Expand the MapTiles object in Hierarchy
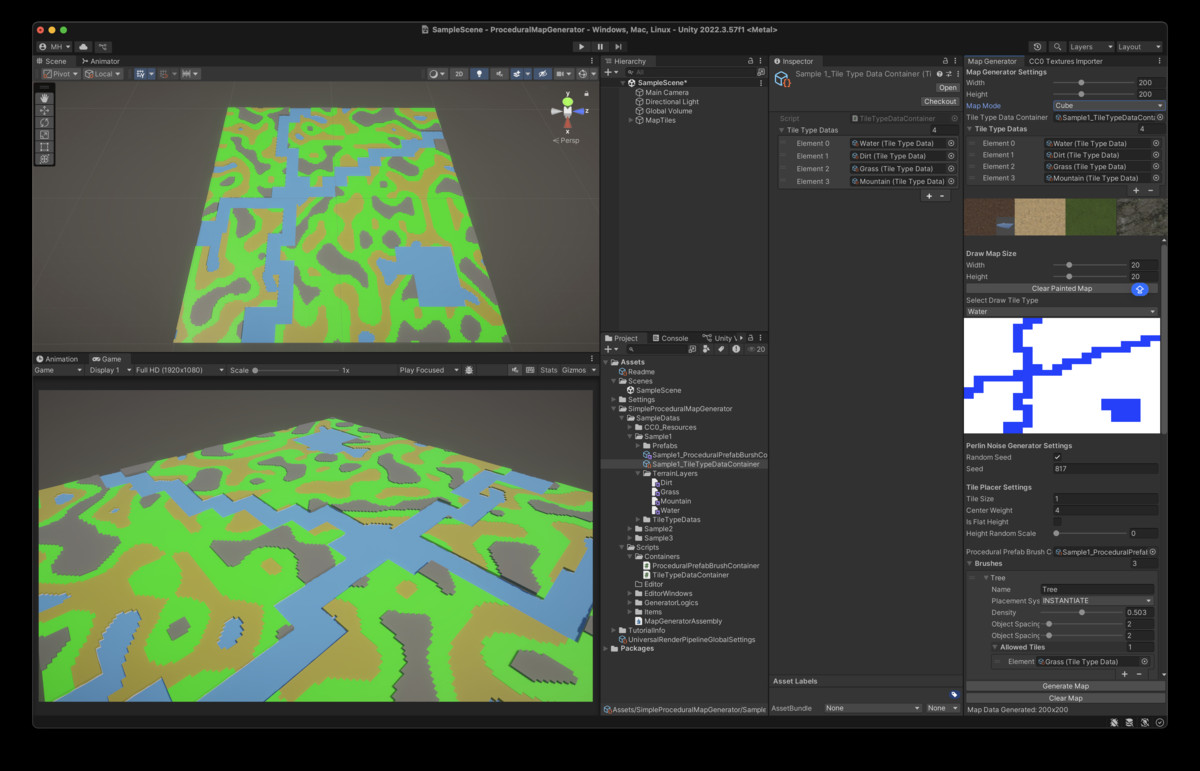The height and width of the screenshot is (771, 1200). [631, 120]
